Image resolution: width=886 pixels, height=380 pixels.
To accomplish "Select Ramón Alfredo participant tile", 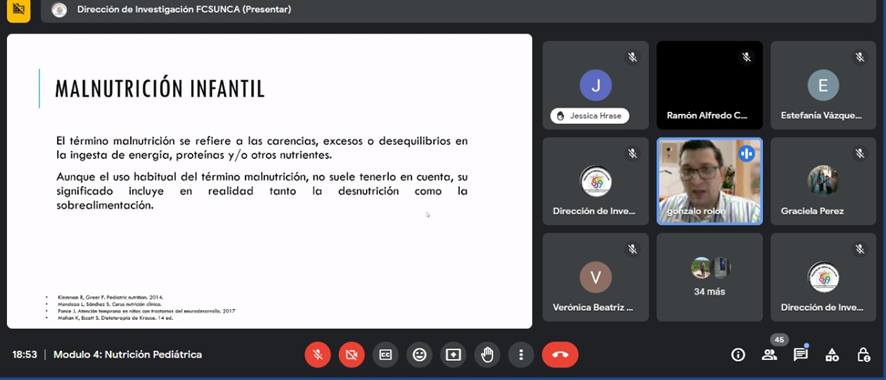I will pyautogui.click(x=709, y=85).
